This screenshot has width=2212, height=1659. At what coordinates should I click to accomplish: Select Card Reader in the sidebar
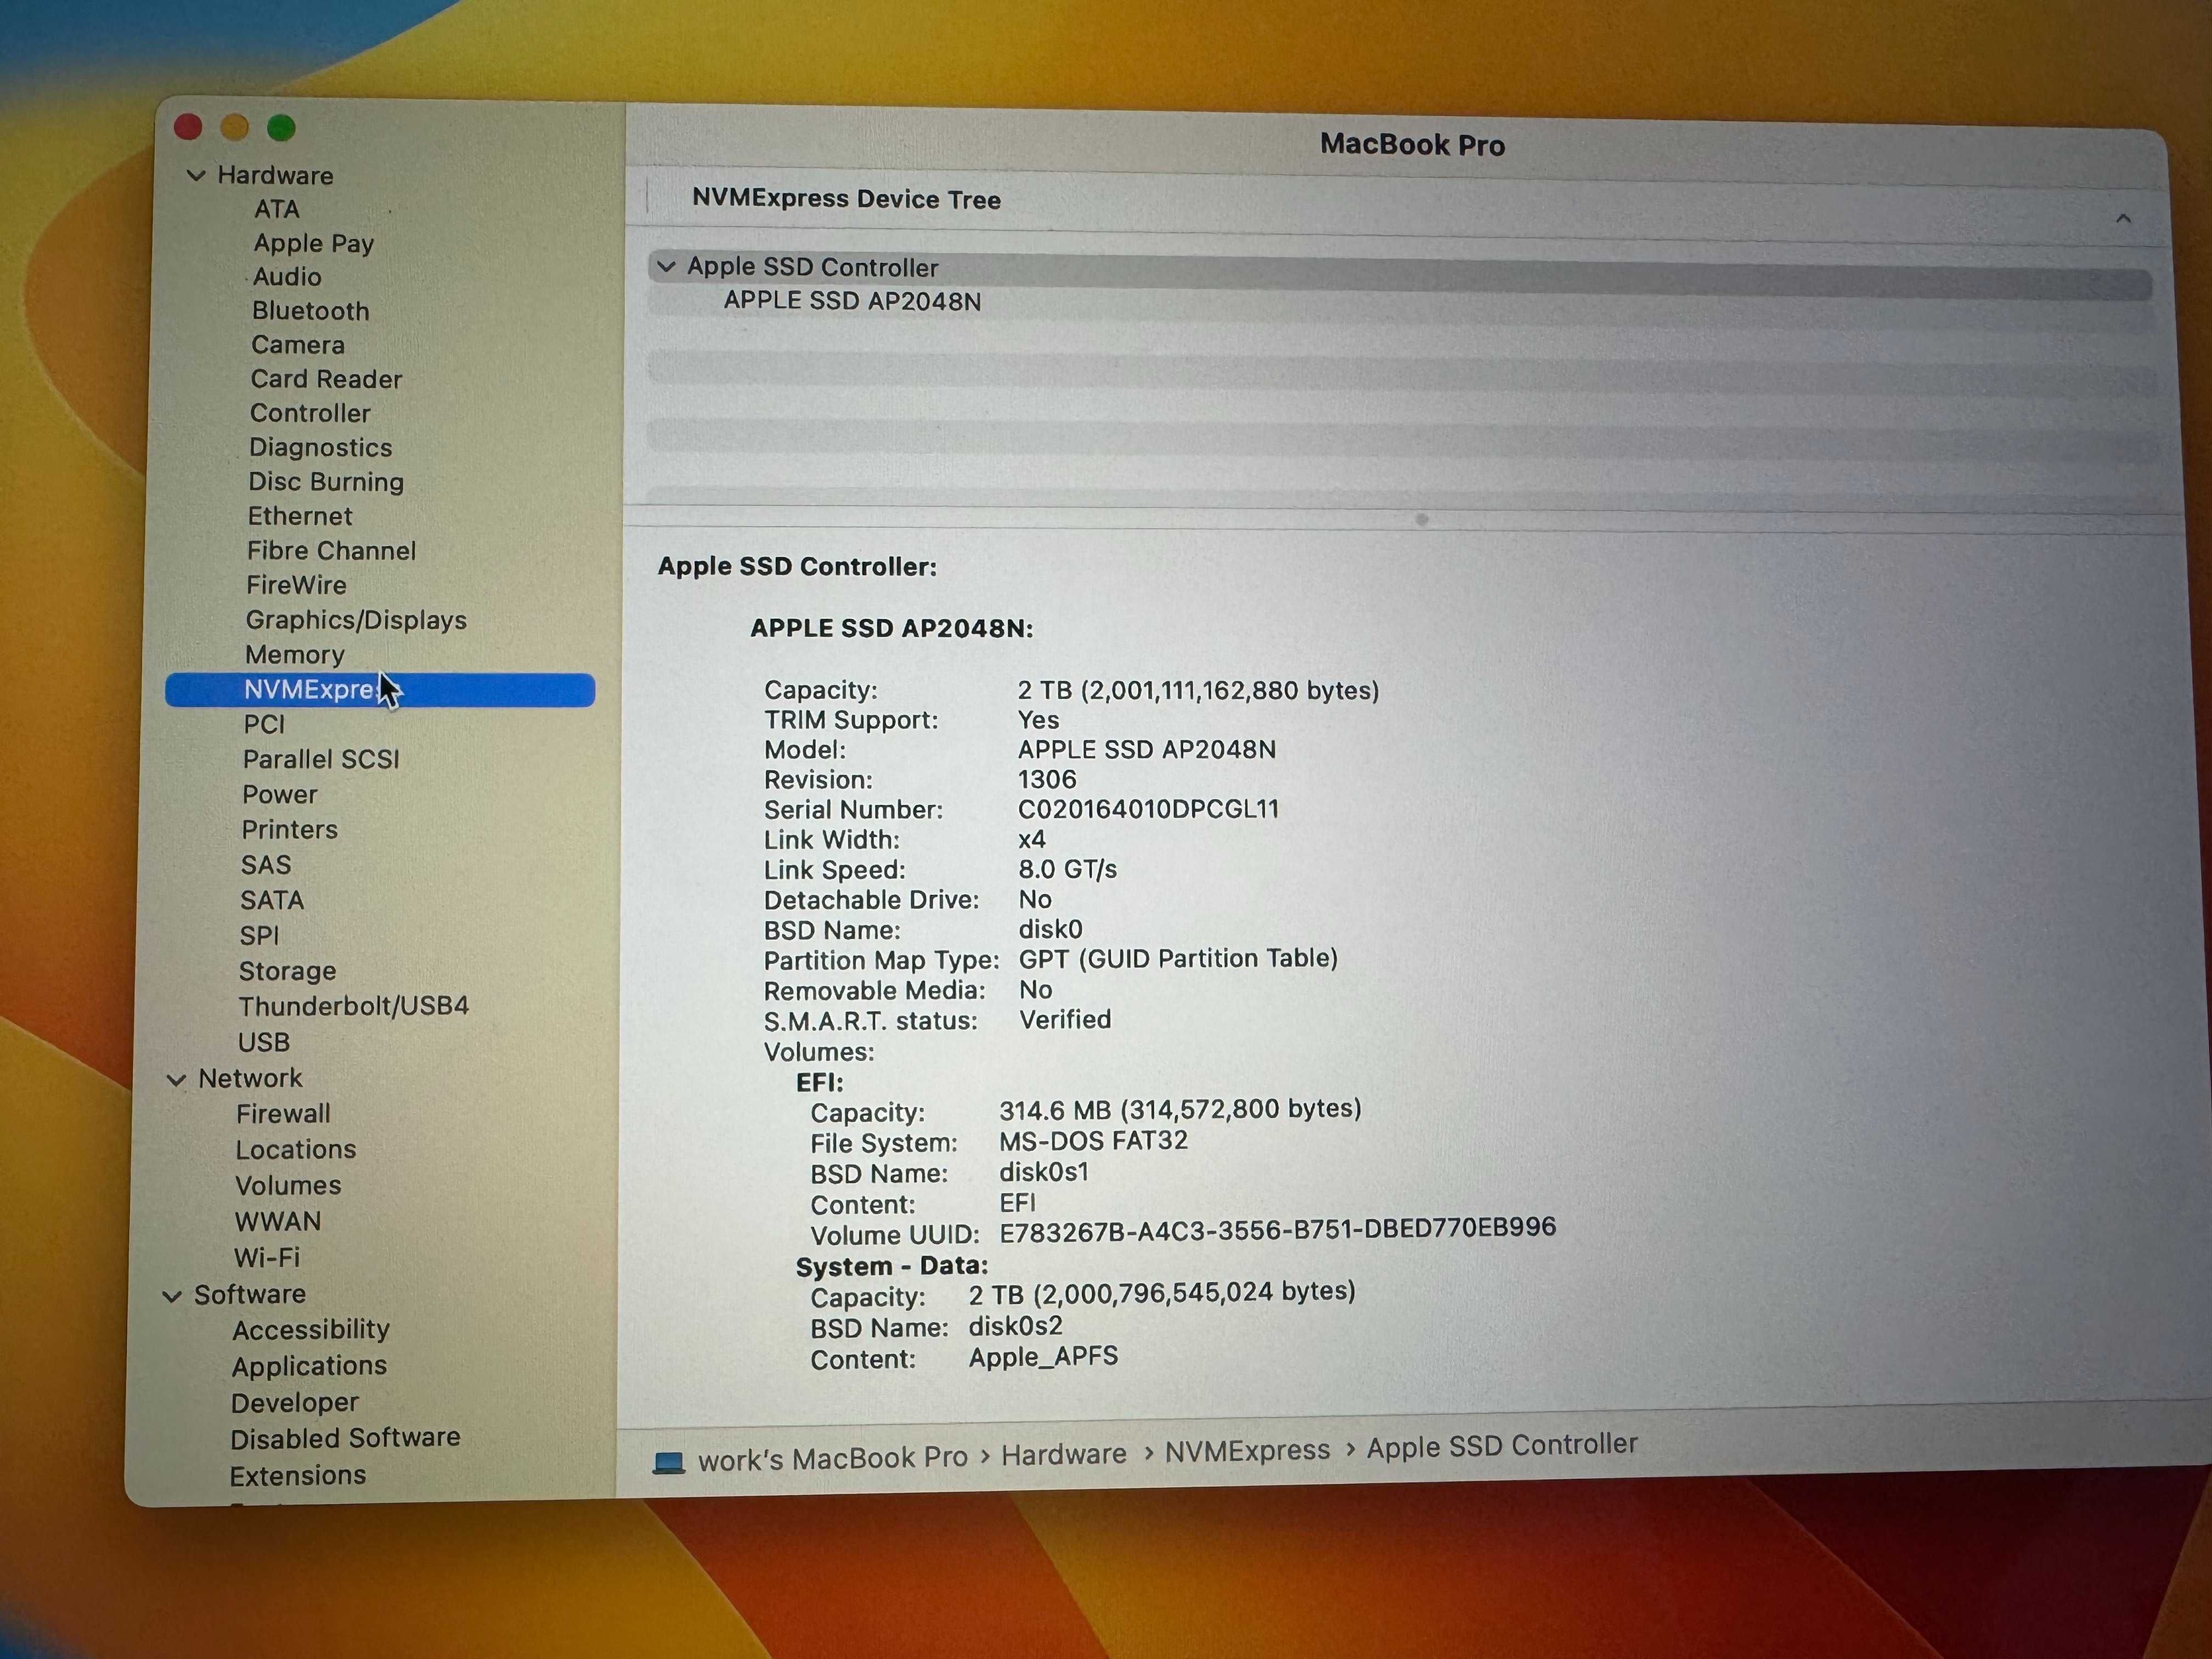tap(326, 379)
